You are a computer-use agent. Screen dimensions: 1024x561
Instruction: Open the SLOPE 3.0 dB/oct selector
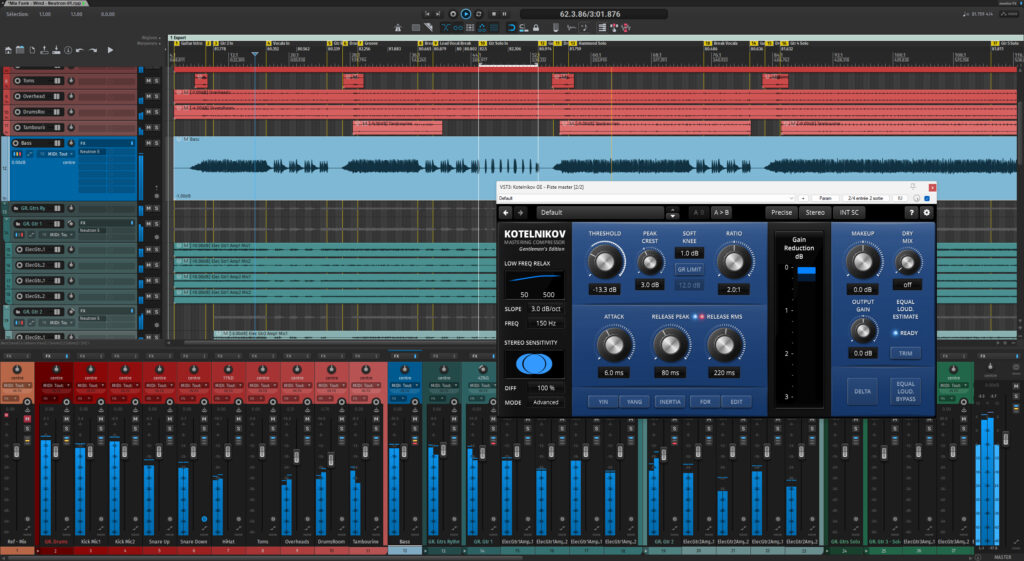pos(545,309)
